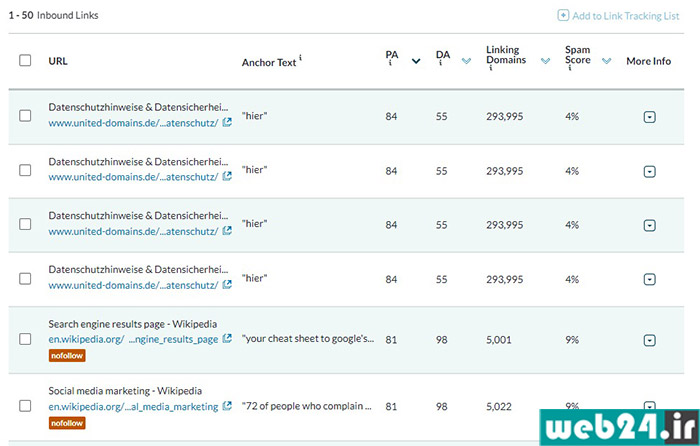
Task: Click anchor text "72 of people who complain ..."
Action: [307, 406]
